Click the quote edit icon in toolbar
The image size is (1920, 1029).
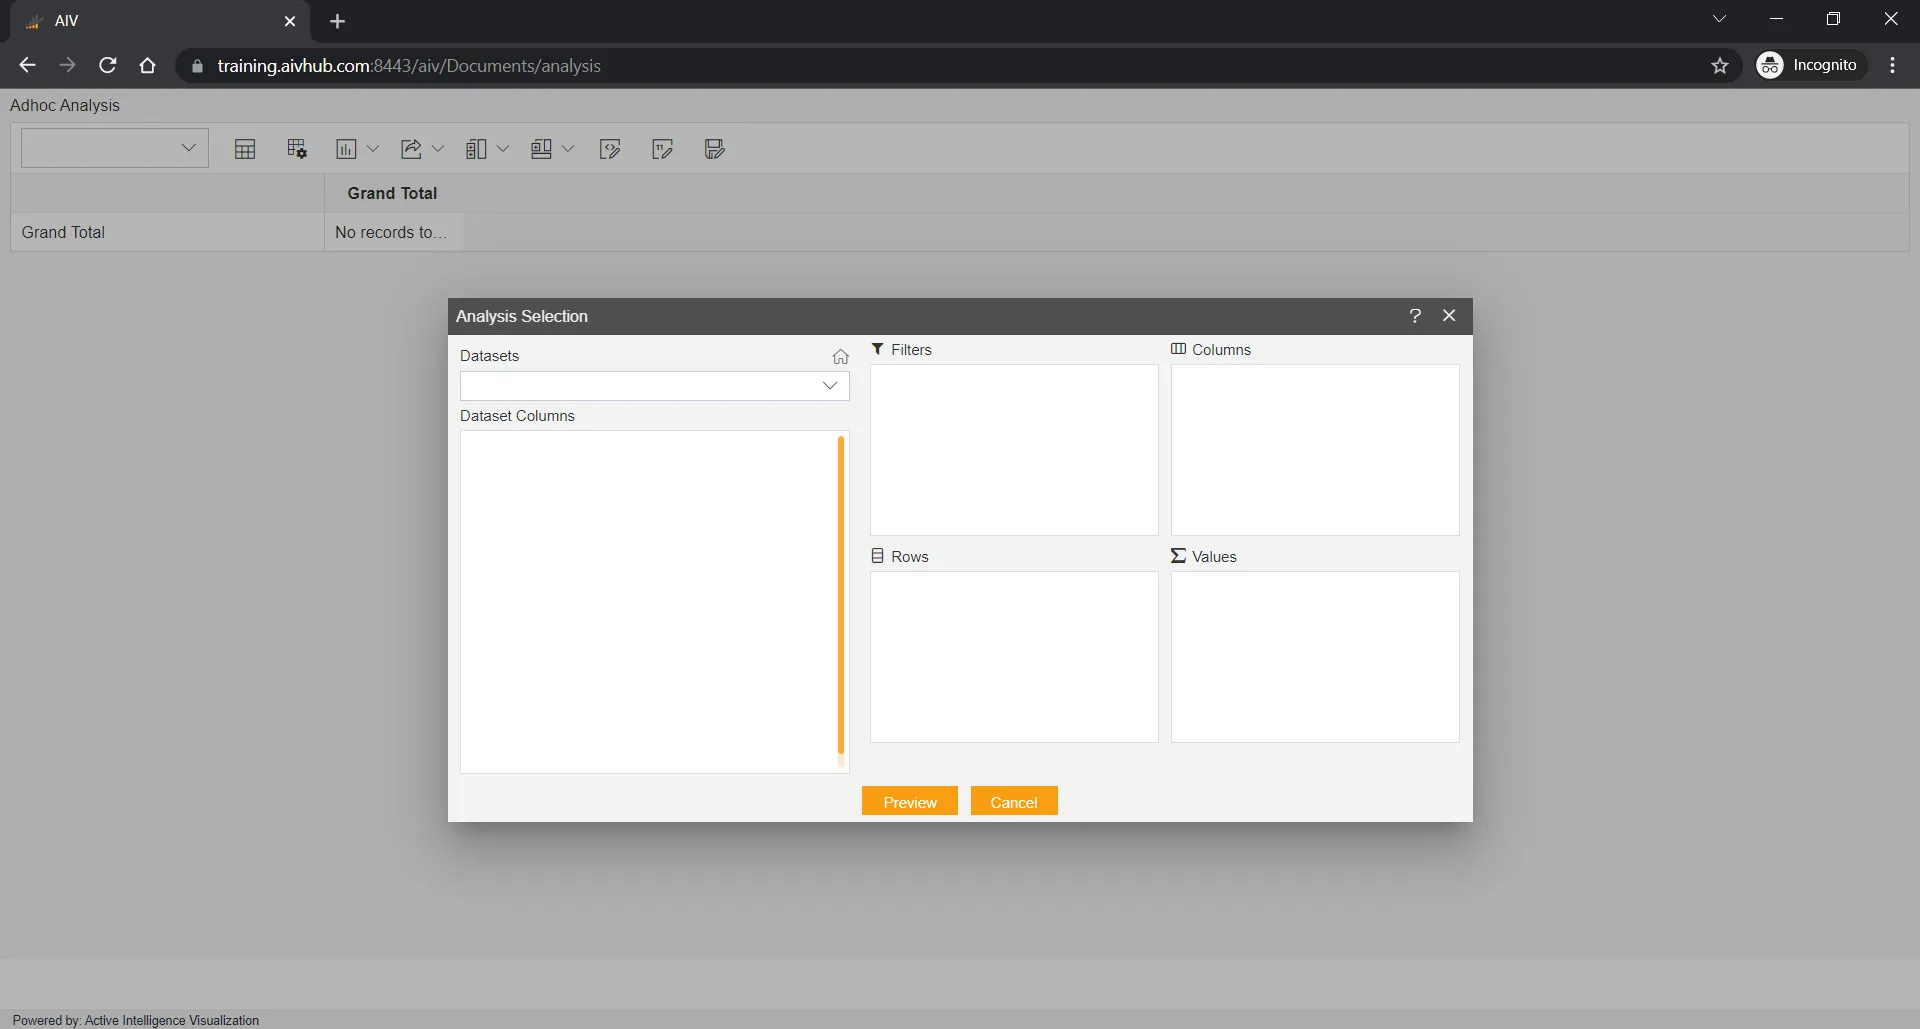(x=662, y=149)
